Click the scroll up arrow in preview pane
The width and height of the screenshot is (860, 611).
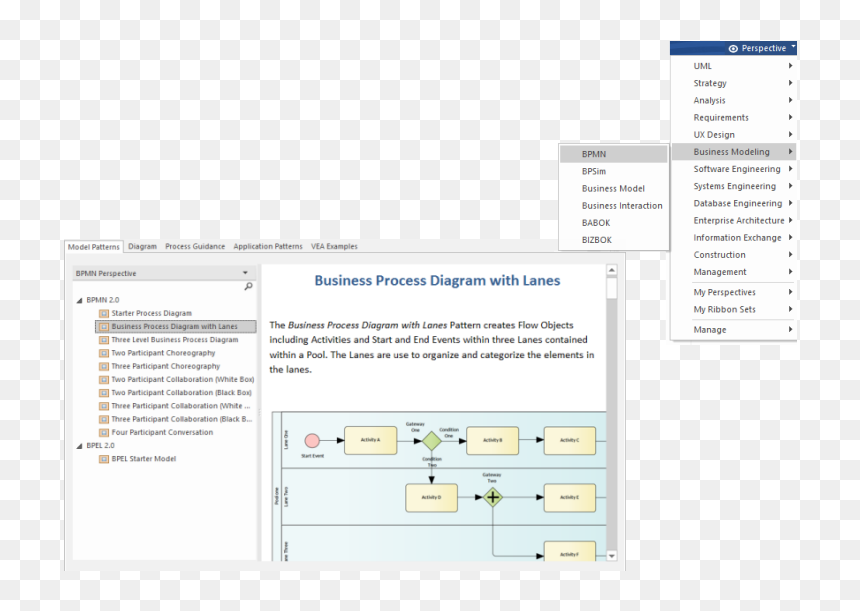coord(612,270)
